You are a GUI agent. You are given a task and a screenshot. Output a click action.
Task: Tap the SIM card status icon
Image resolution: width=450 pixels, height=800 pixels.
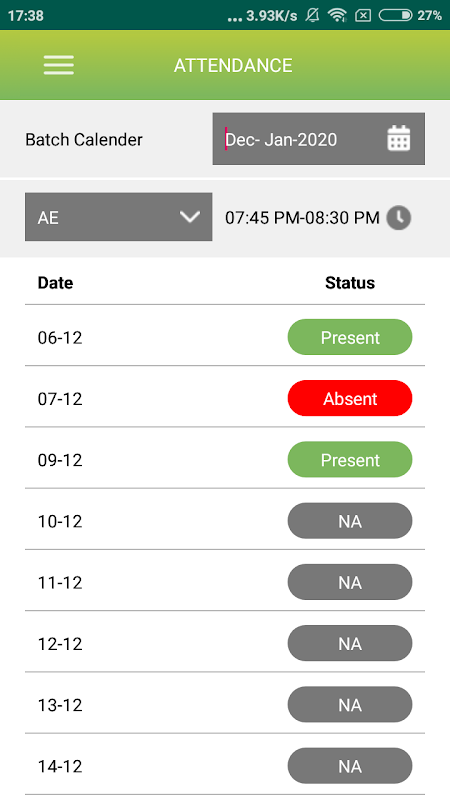tap(363, 16)
